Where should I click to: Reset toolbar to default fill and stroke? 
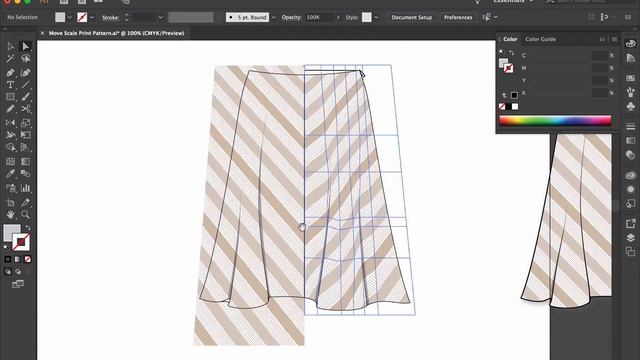6,247
